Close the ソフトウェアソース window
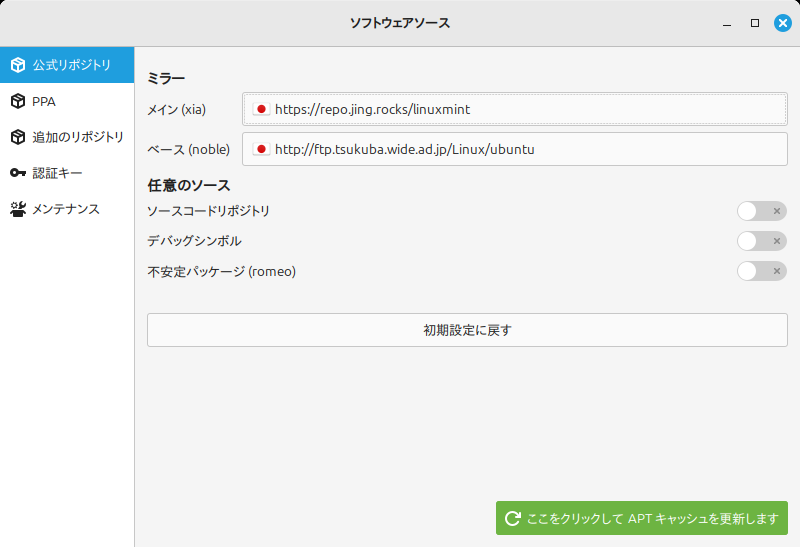This screenshot has height=547, width=800. click(783, 23)
